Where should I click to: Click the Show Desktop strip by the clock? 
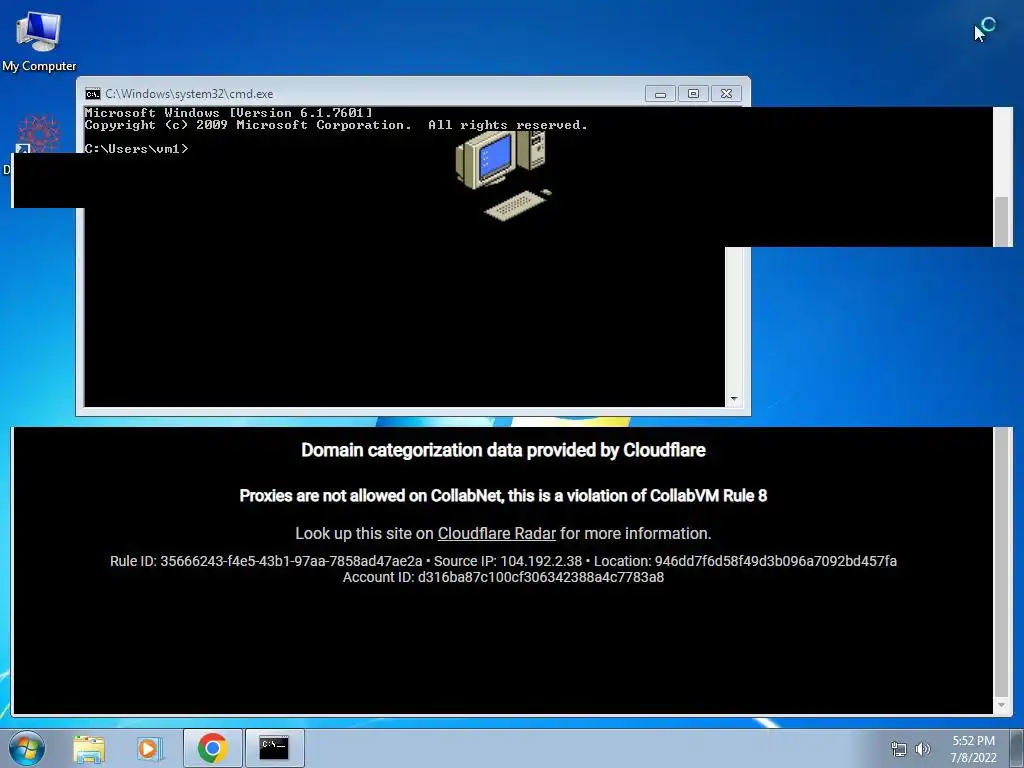point(1018,748)
